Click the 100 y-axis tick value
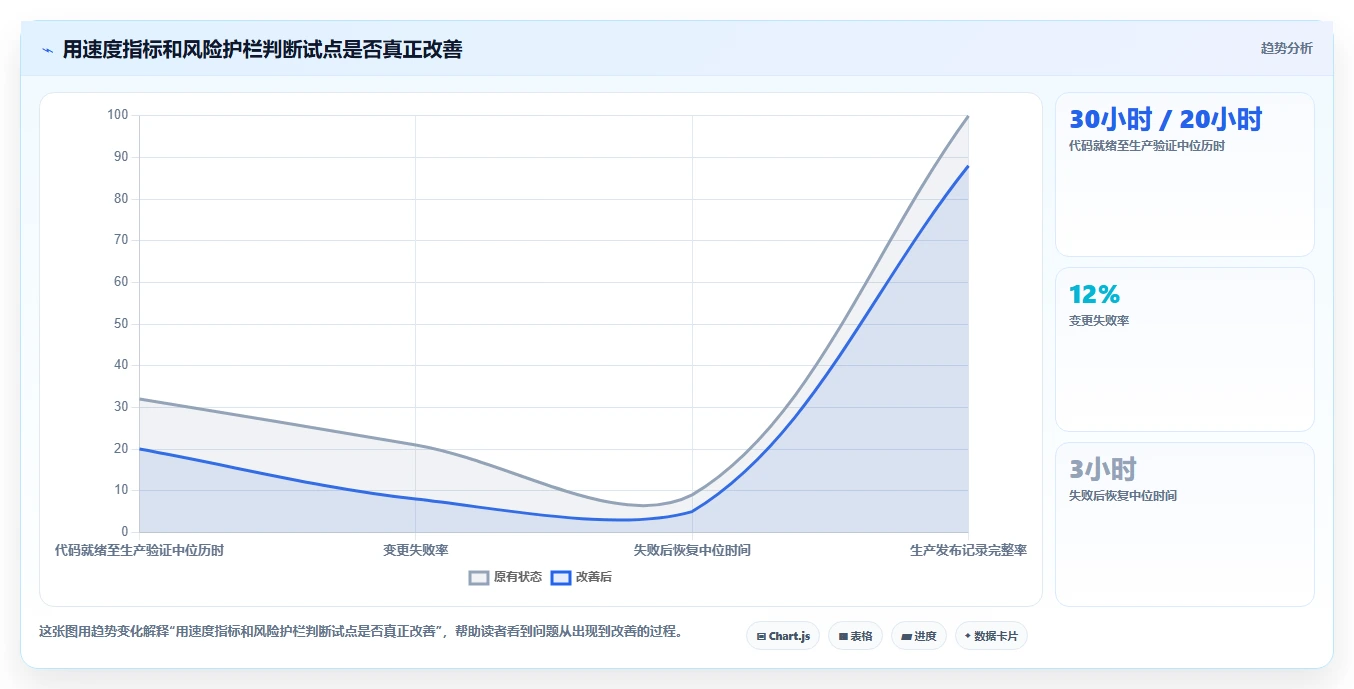The image size is (1354, 689). (x=118, y=115)
